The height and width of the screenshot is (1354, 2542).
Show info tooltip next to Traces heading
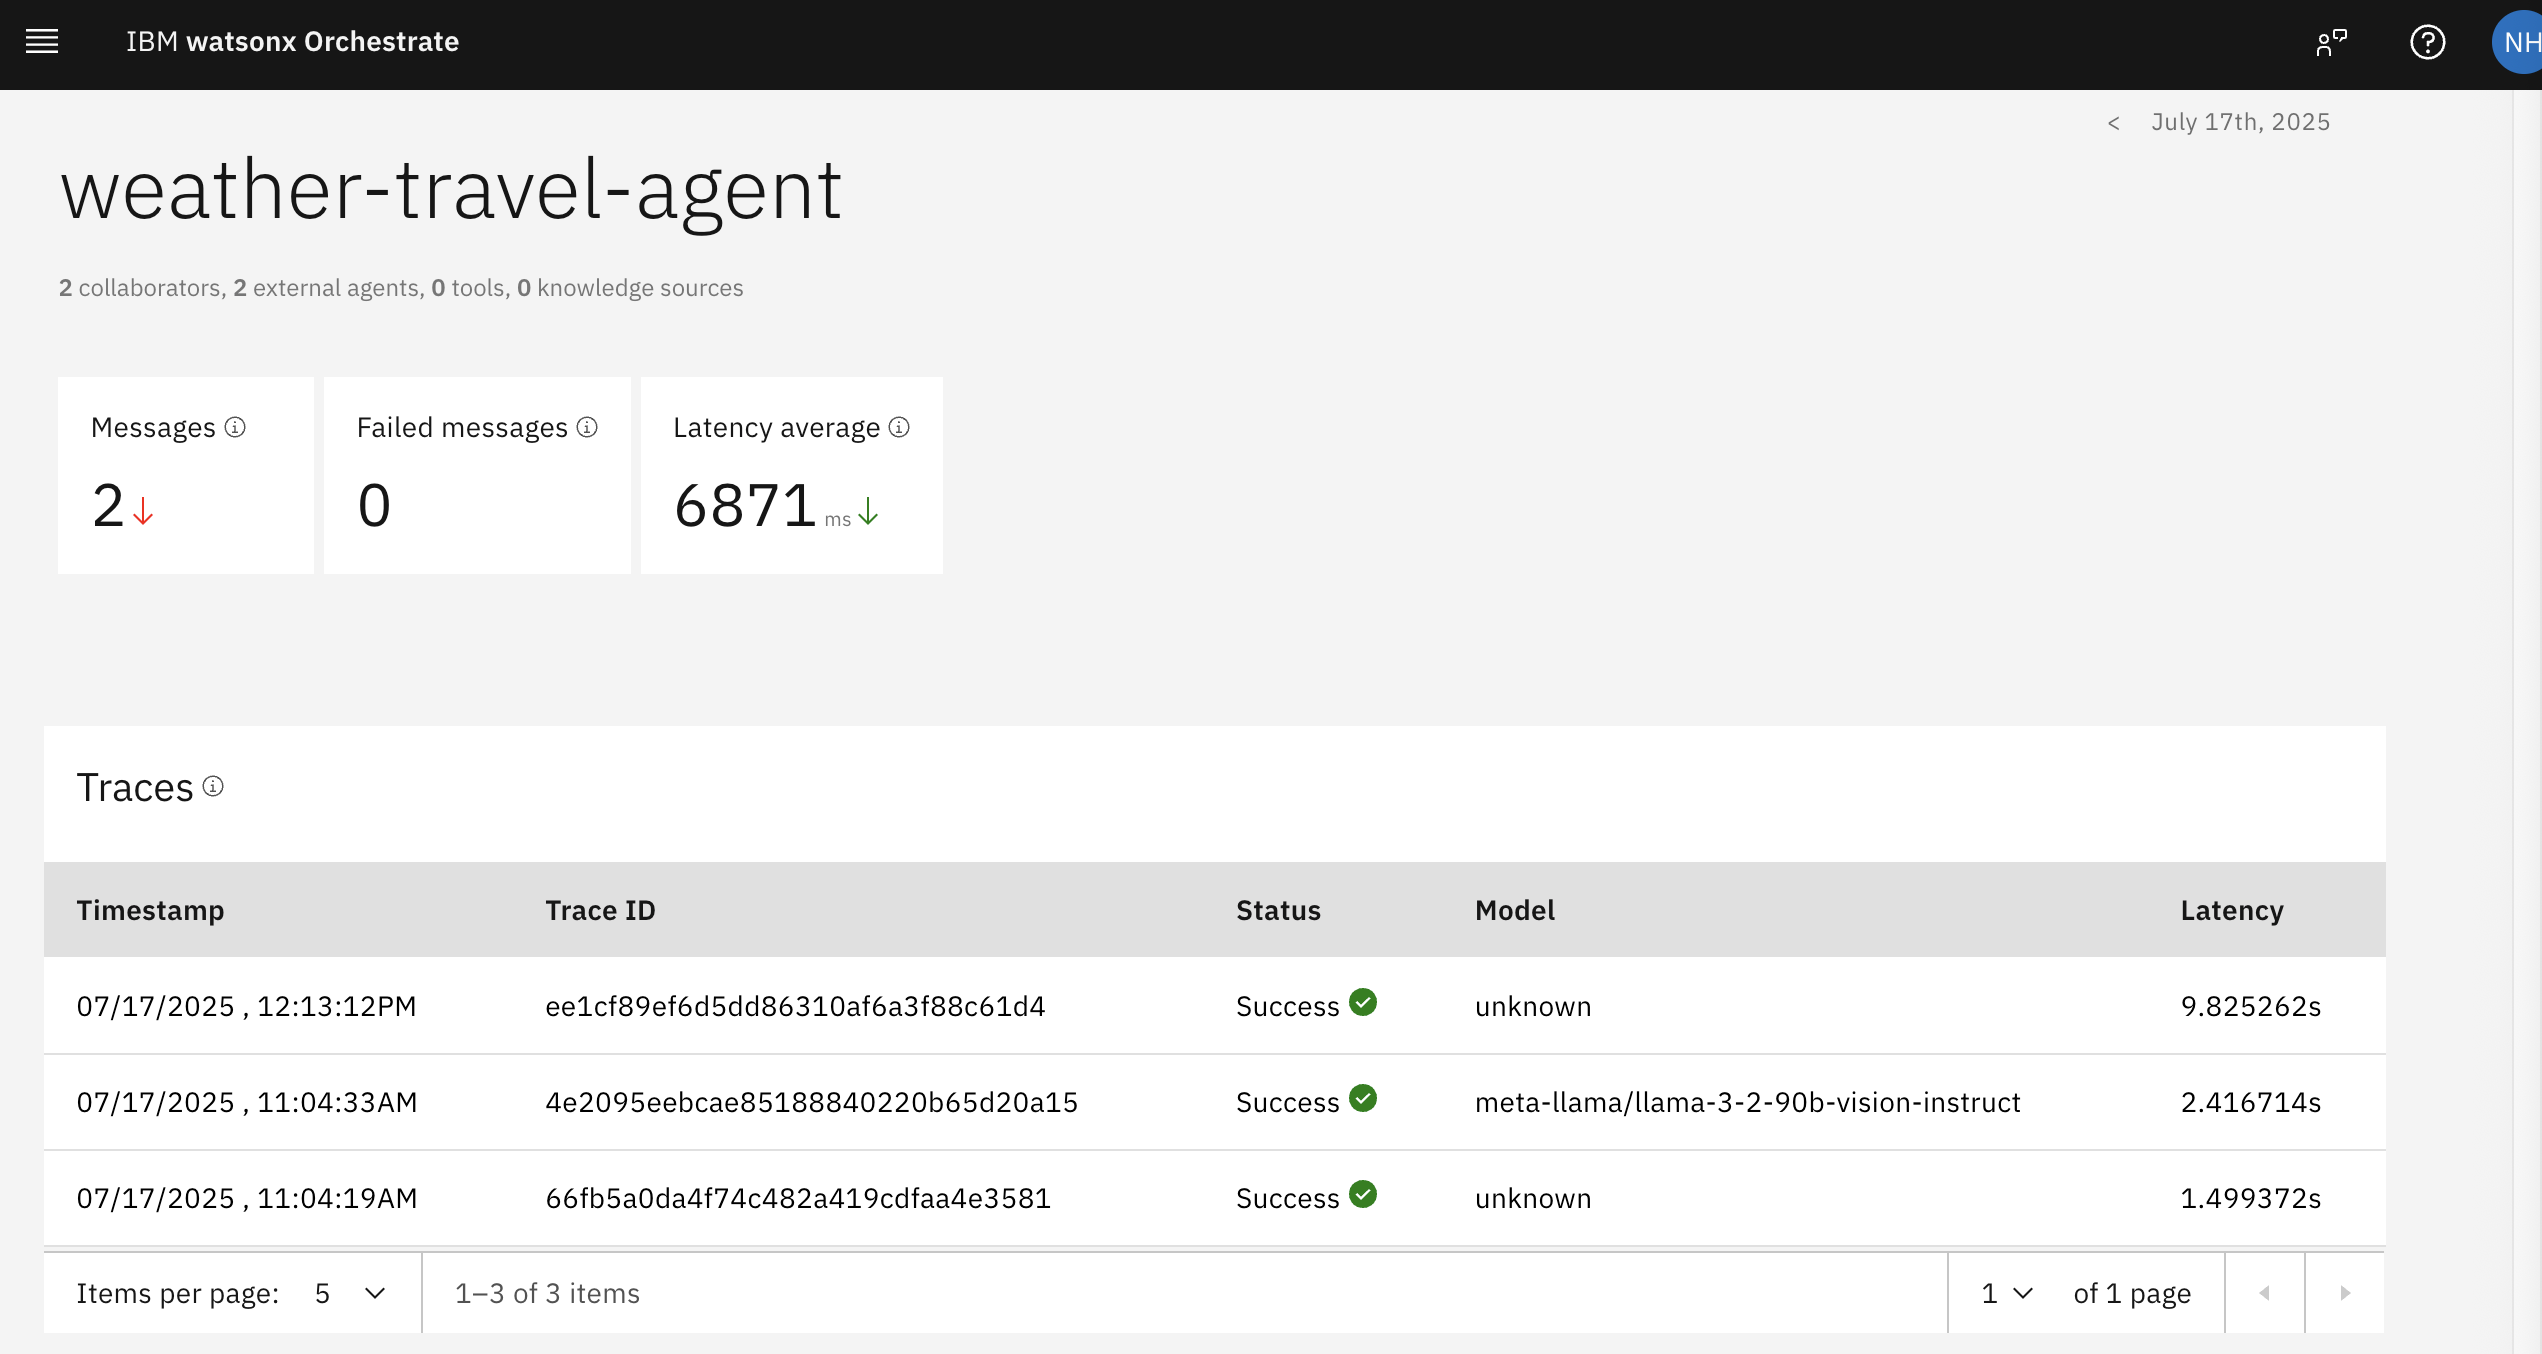tap(213, 786)
